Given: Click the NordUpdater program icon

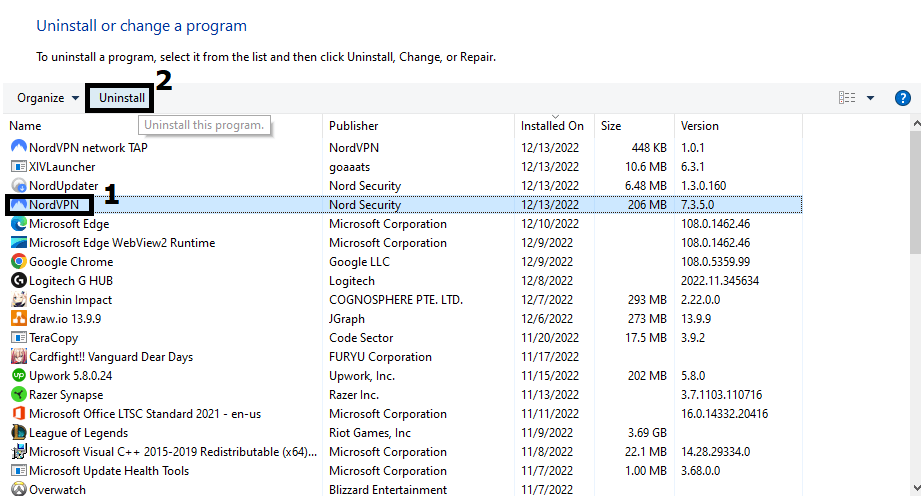Looking at the screenshot, I should (19, 185).
